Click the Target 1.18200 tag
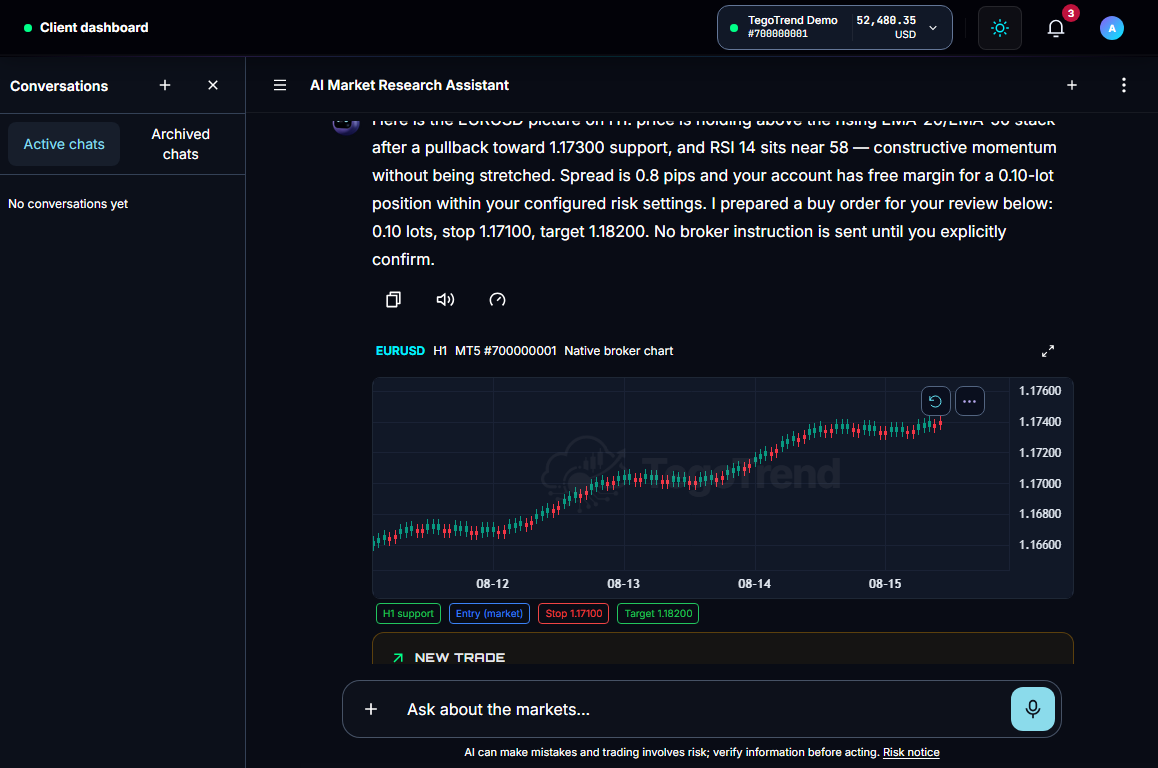 (658, 614)
